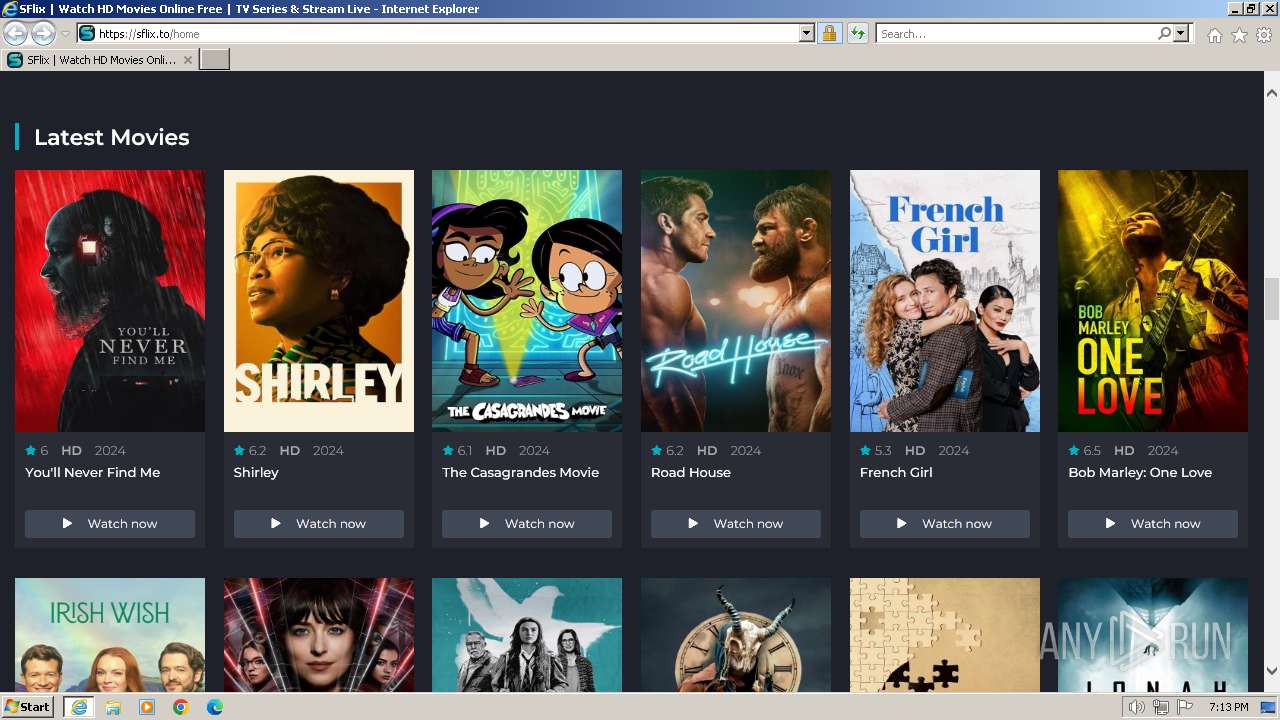Open the recent pages dropdown arrow
This screenshot has height=720, width=1280.
pyautogui.click(x=65, y=34)
